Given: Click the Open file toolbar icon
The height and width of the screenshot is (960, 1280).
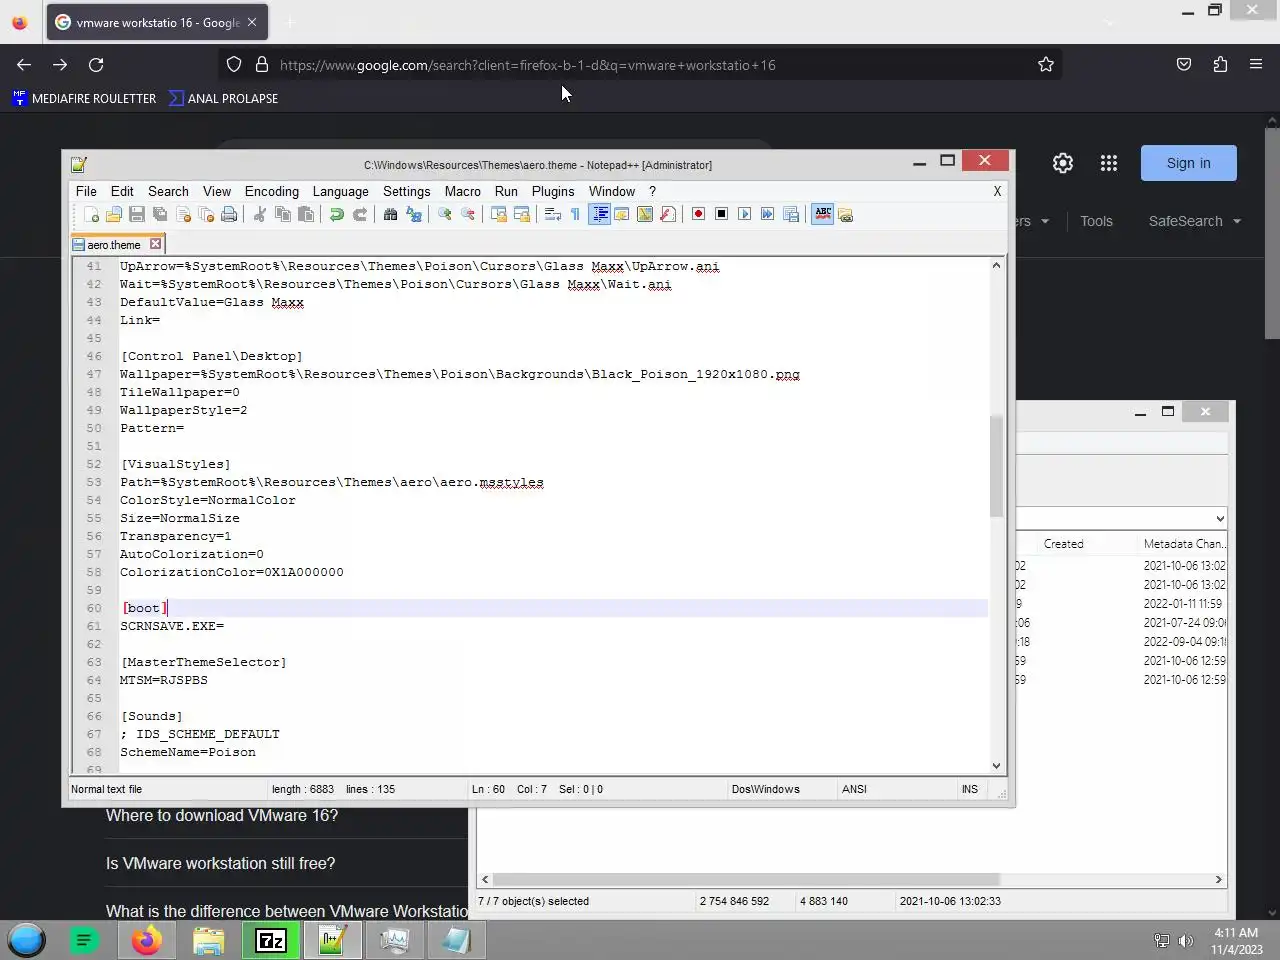Looking at the screenshot, I should click(x=113, y=214).
